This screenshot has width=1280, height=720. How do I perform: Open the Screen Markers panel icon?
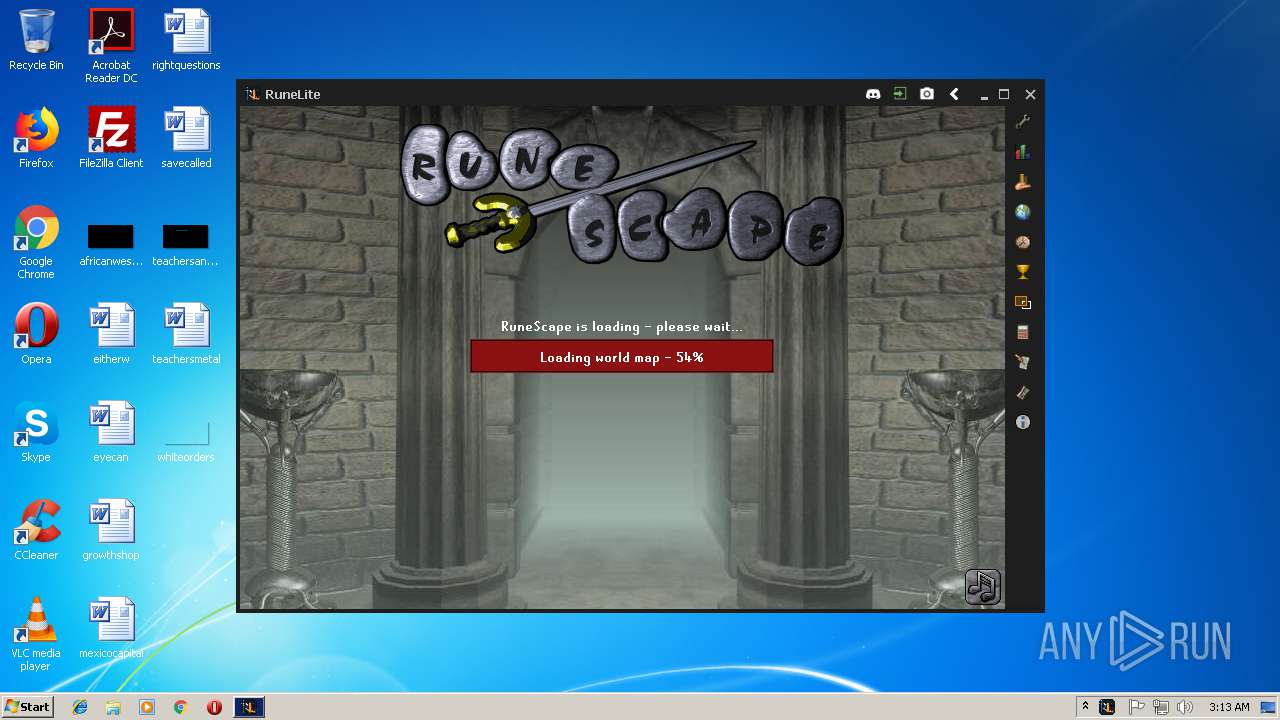coord(1022,302)
